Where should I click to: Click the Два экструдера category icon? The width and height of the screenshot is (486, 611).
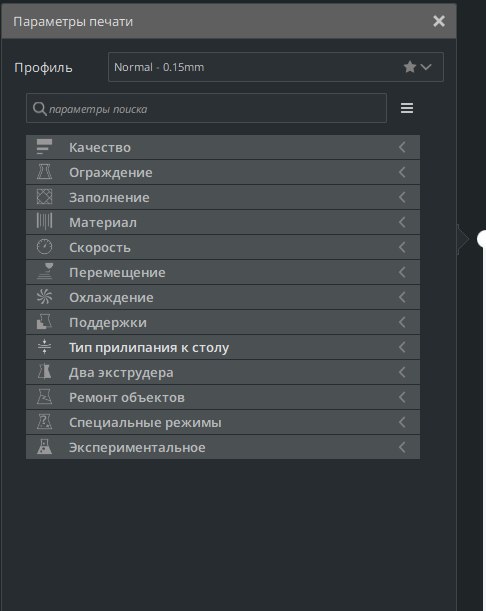click(x=44, y=372)
